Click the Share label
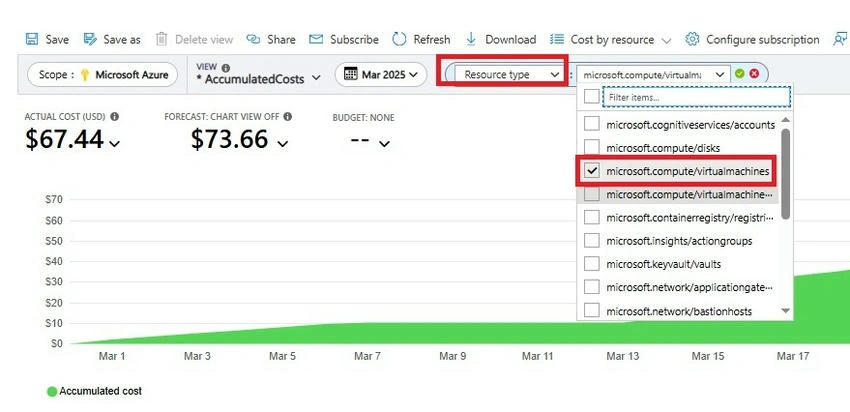Screen dimensions: 850x412 click(281, 40)
